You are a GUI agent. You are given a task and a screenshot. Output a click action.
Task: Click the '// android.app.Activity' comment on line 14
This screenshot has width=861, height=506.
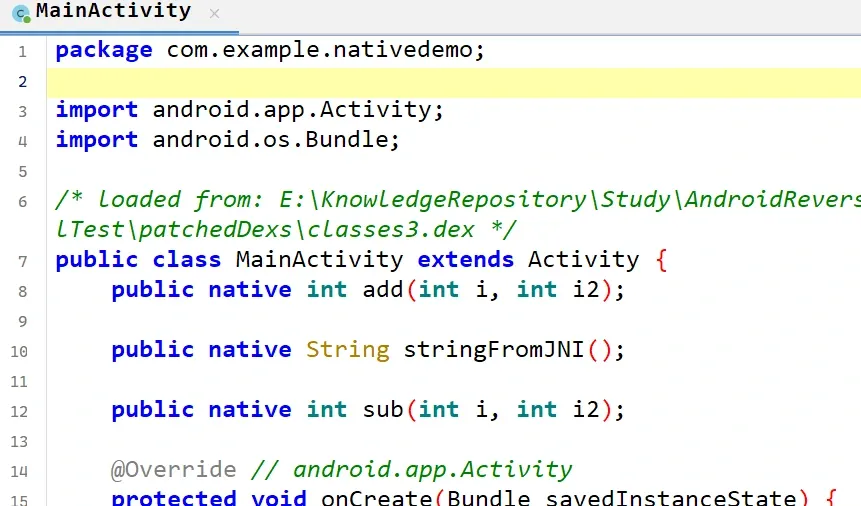coord(412,469)
